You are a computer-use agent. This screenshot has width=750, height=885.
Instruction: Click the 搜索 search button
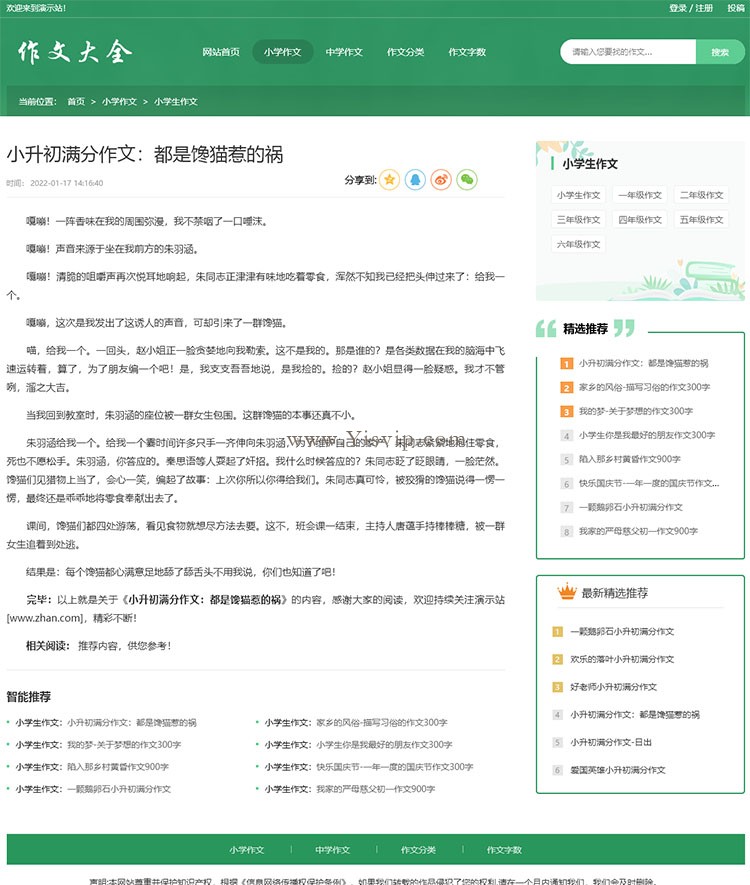pos(720,52)
